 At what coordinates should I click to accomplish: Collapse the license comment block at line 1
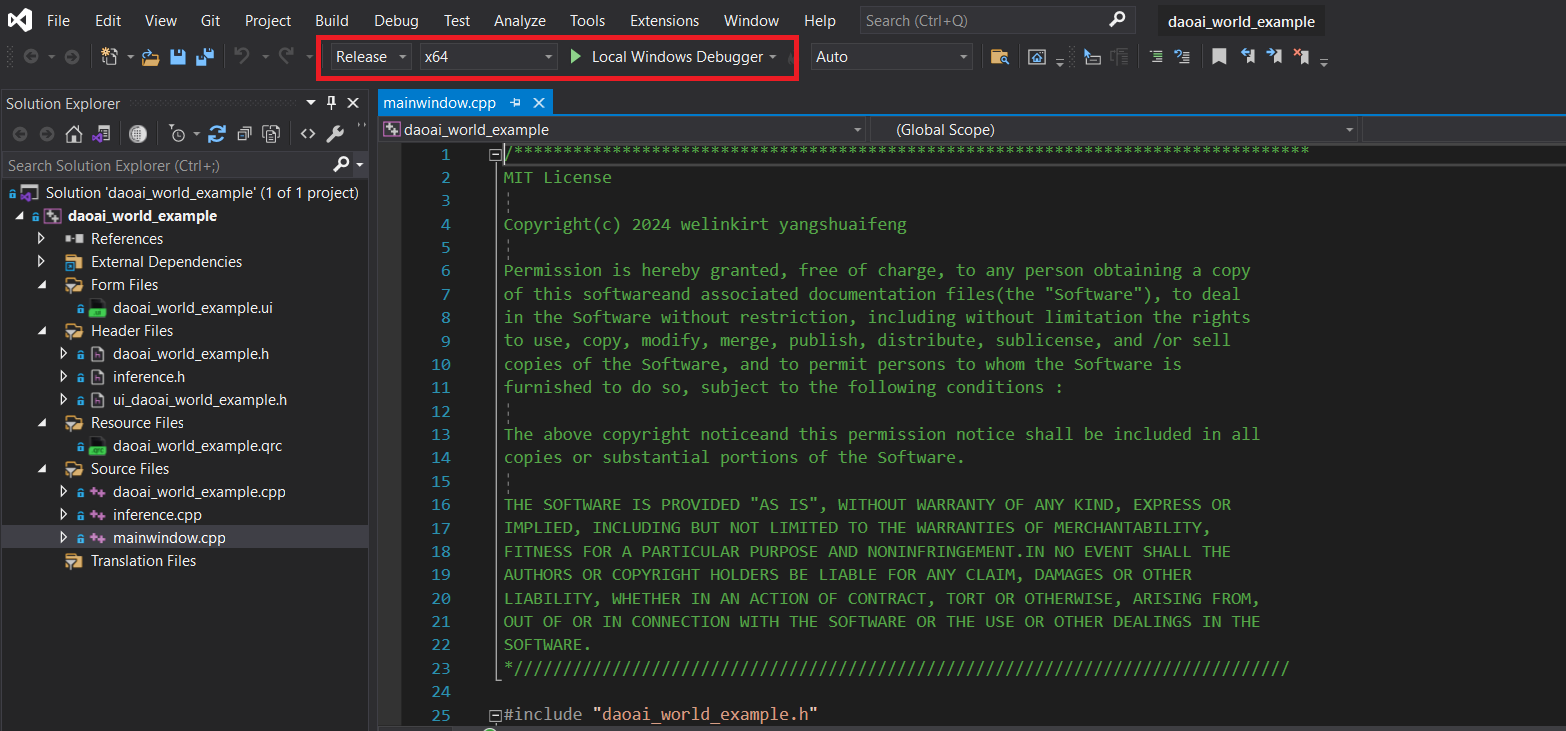tap(494, 155)
